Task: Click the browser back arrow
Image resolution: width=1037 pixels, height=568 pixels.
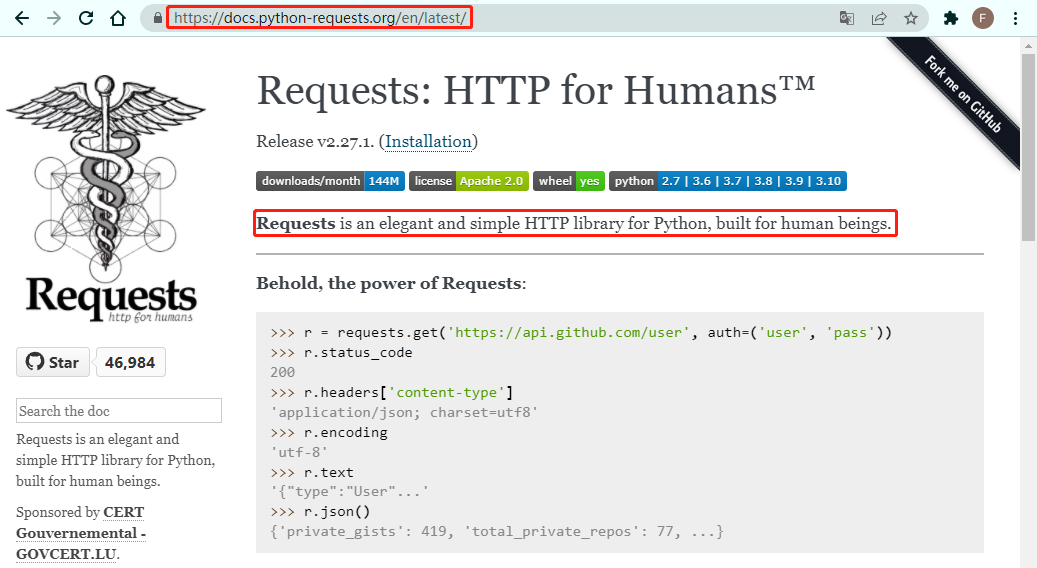Action: pyautogui.click(x=22, y=18)
